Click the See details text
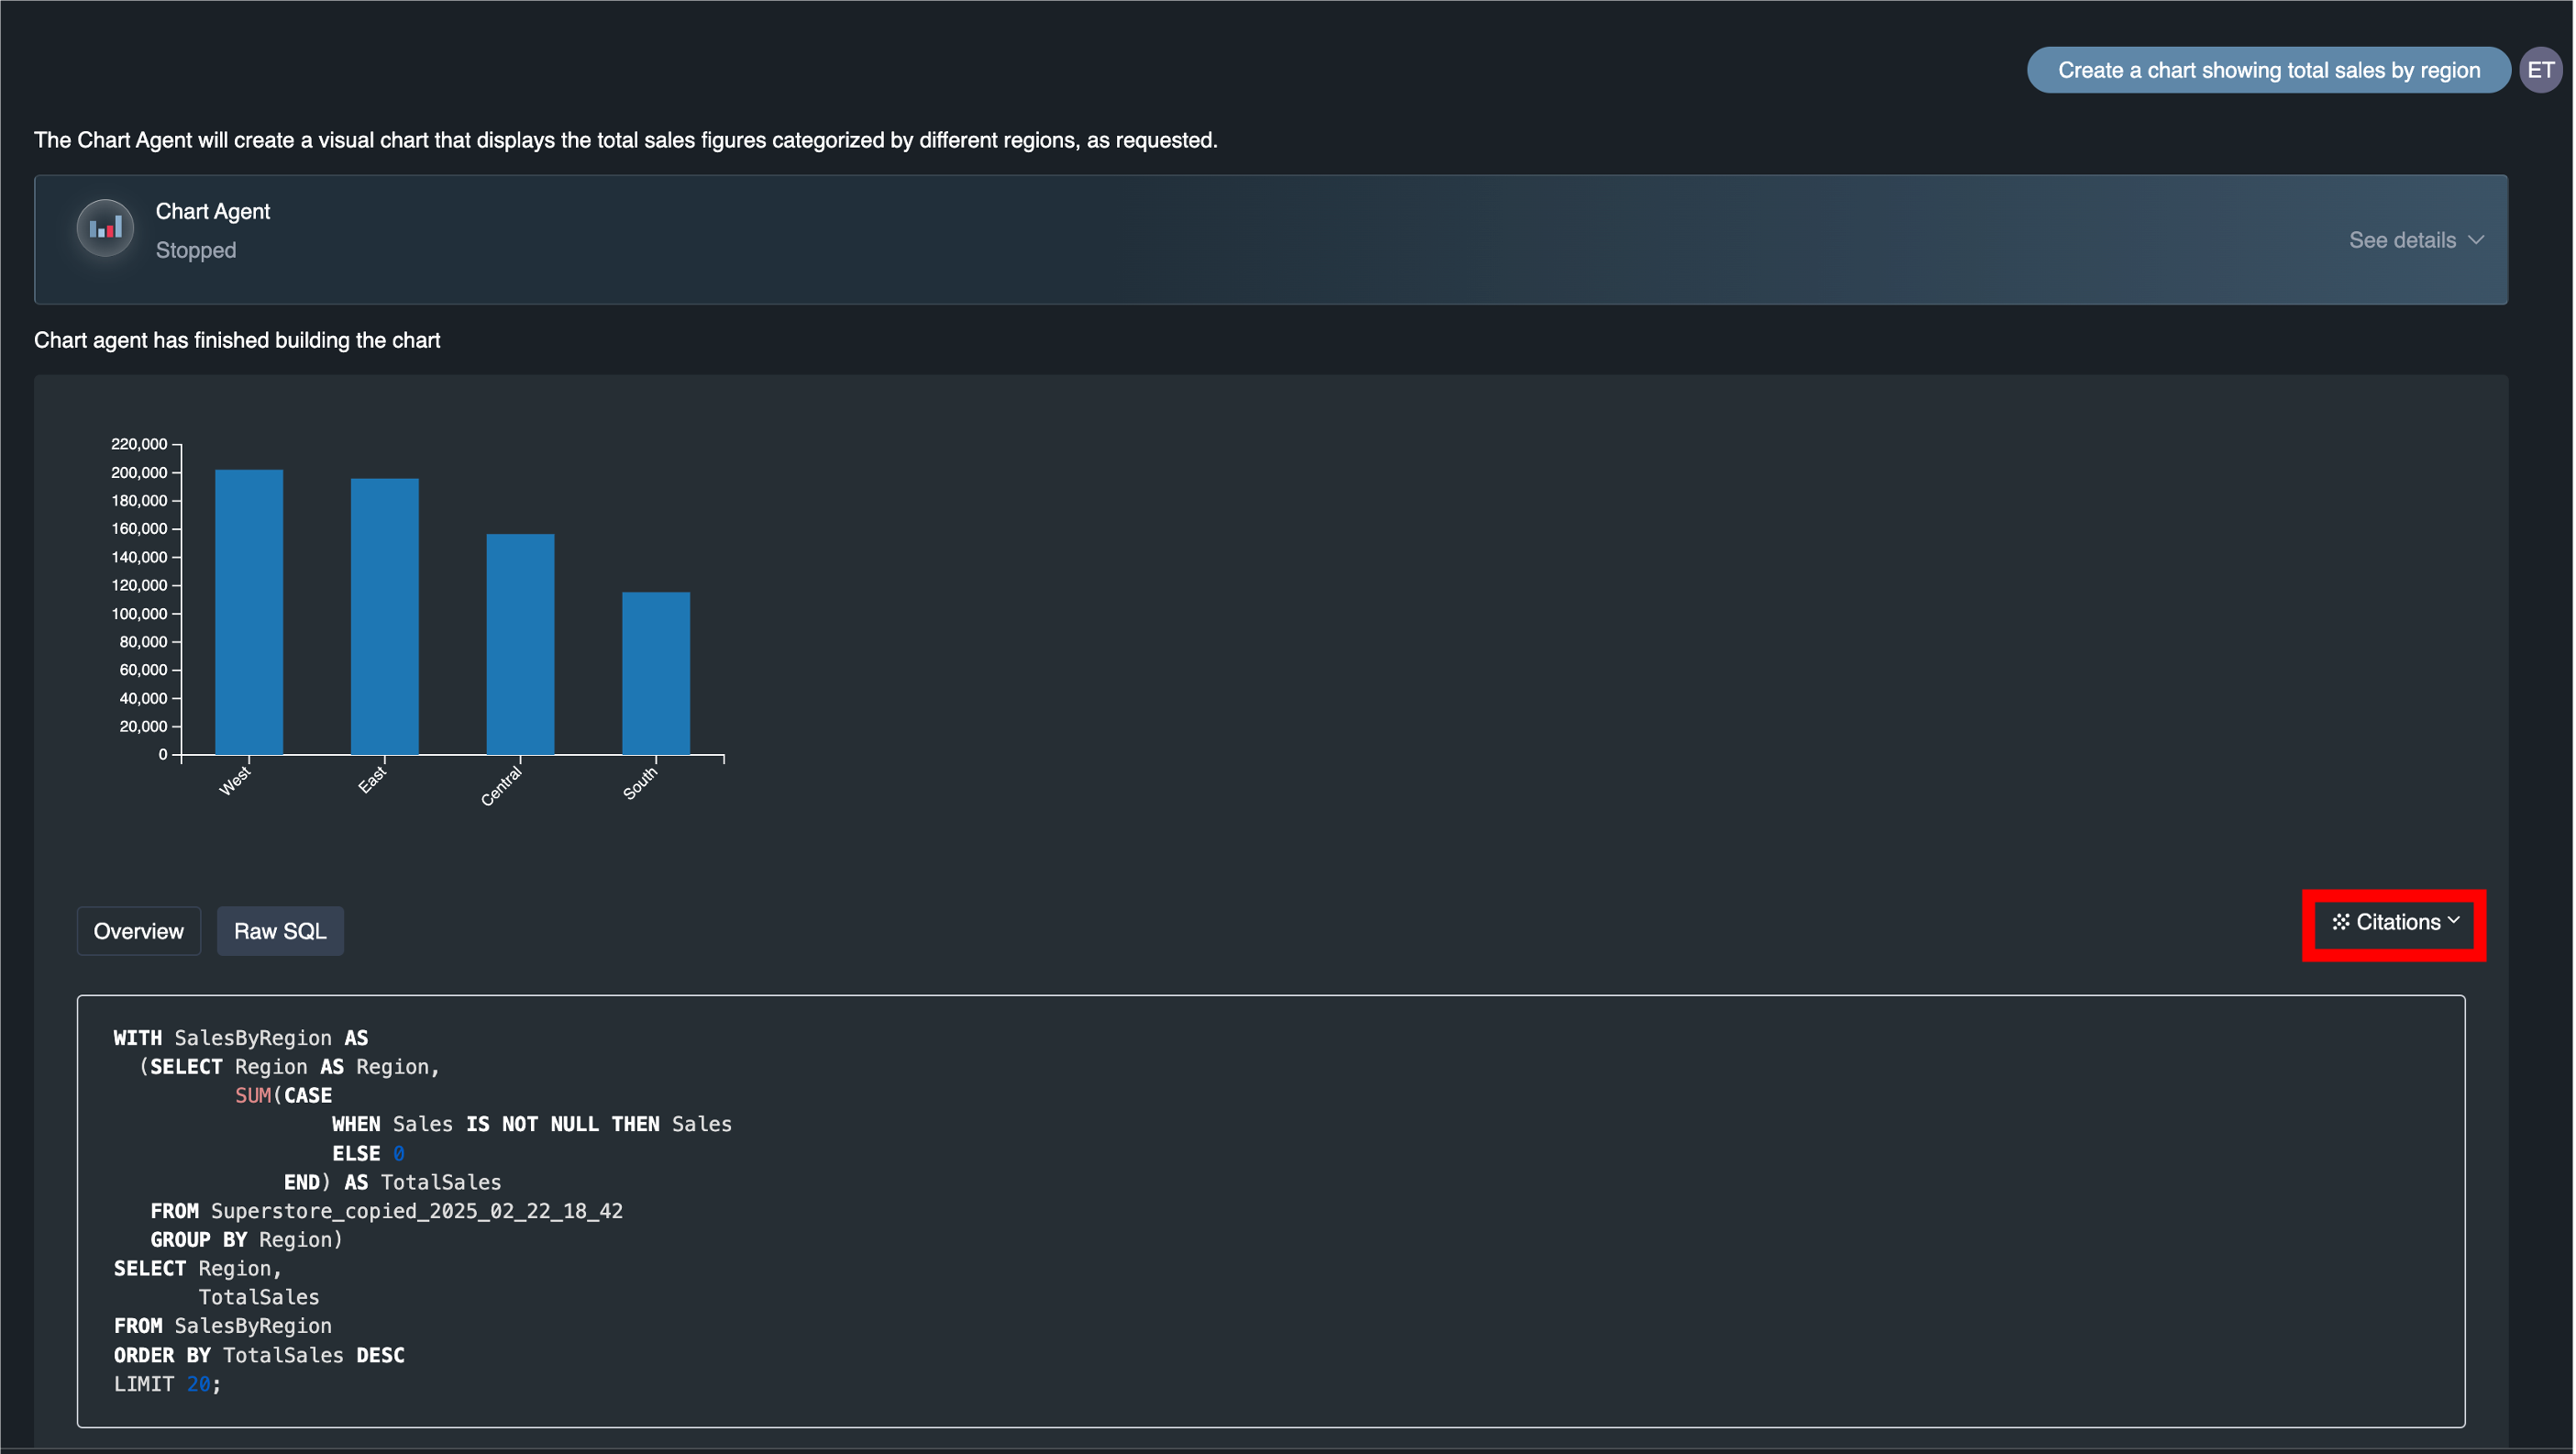The image size is (2576, 1454). tap(2402, 240)
